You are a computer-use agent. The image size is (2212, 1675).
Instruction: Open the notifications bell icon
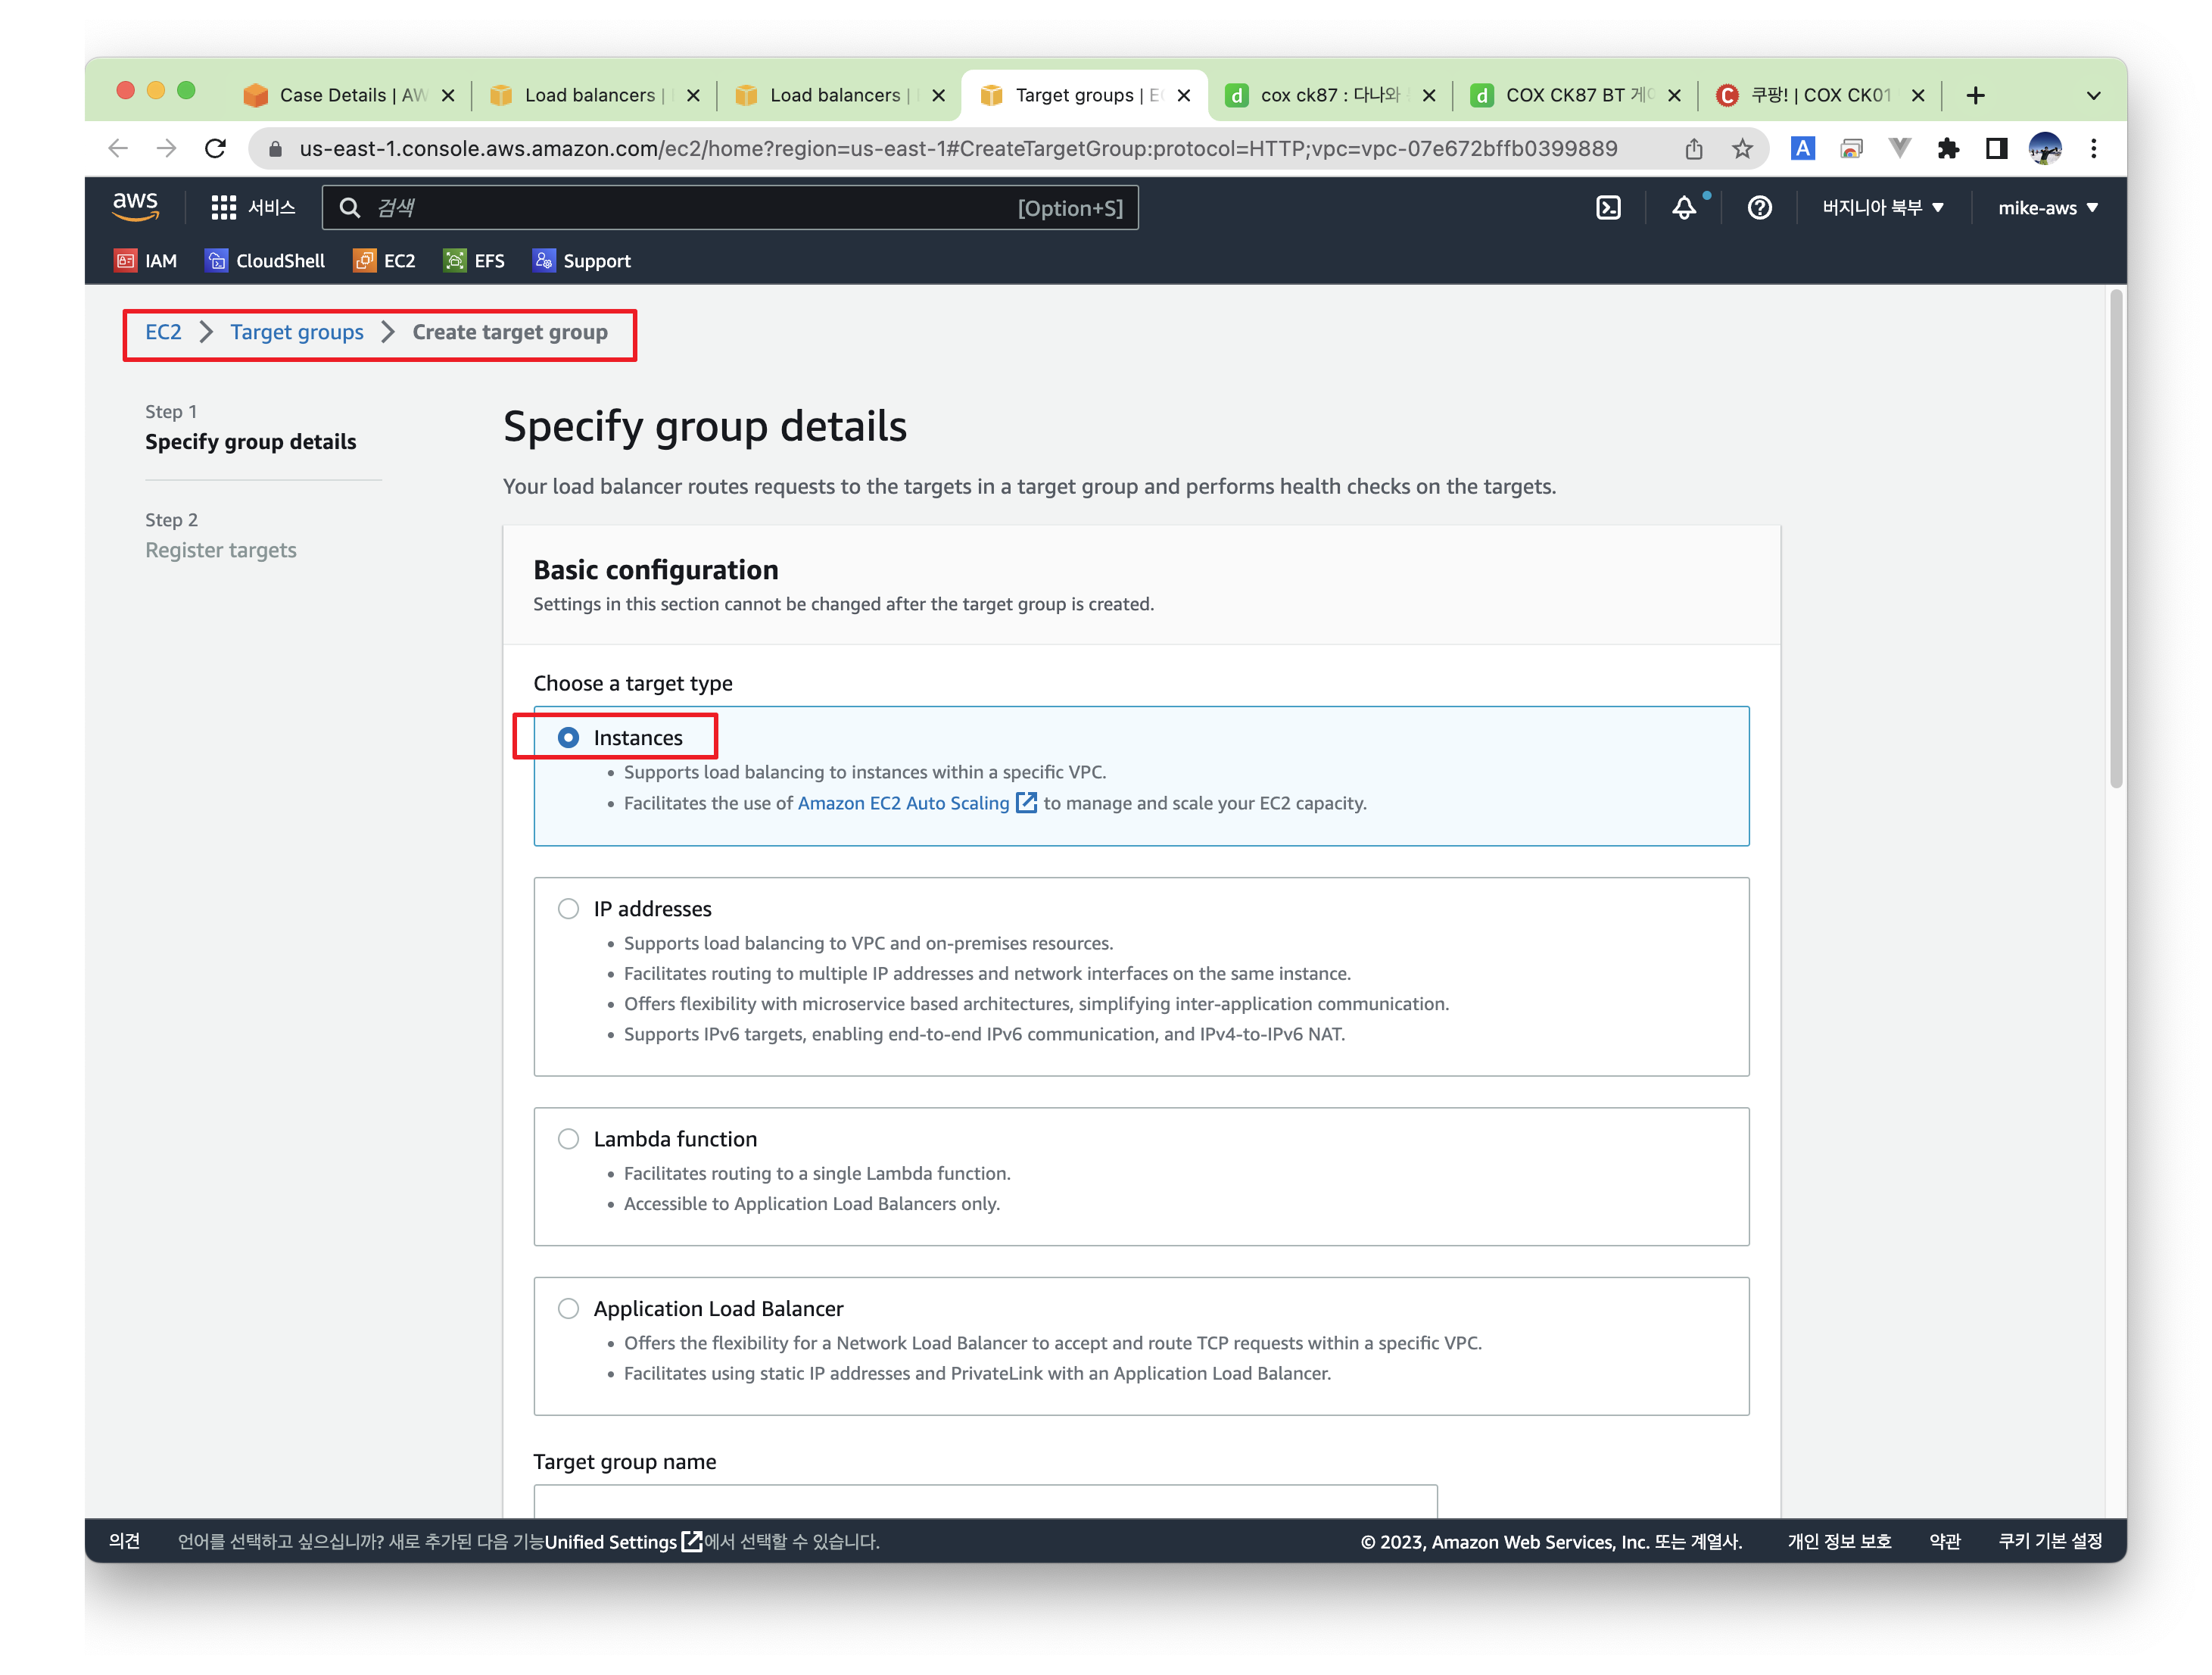click(1684, 208)
